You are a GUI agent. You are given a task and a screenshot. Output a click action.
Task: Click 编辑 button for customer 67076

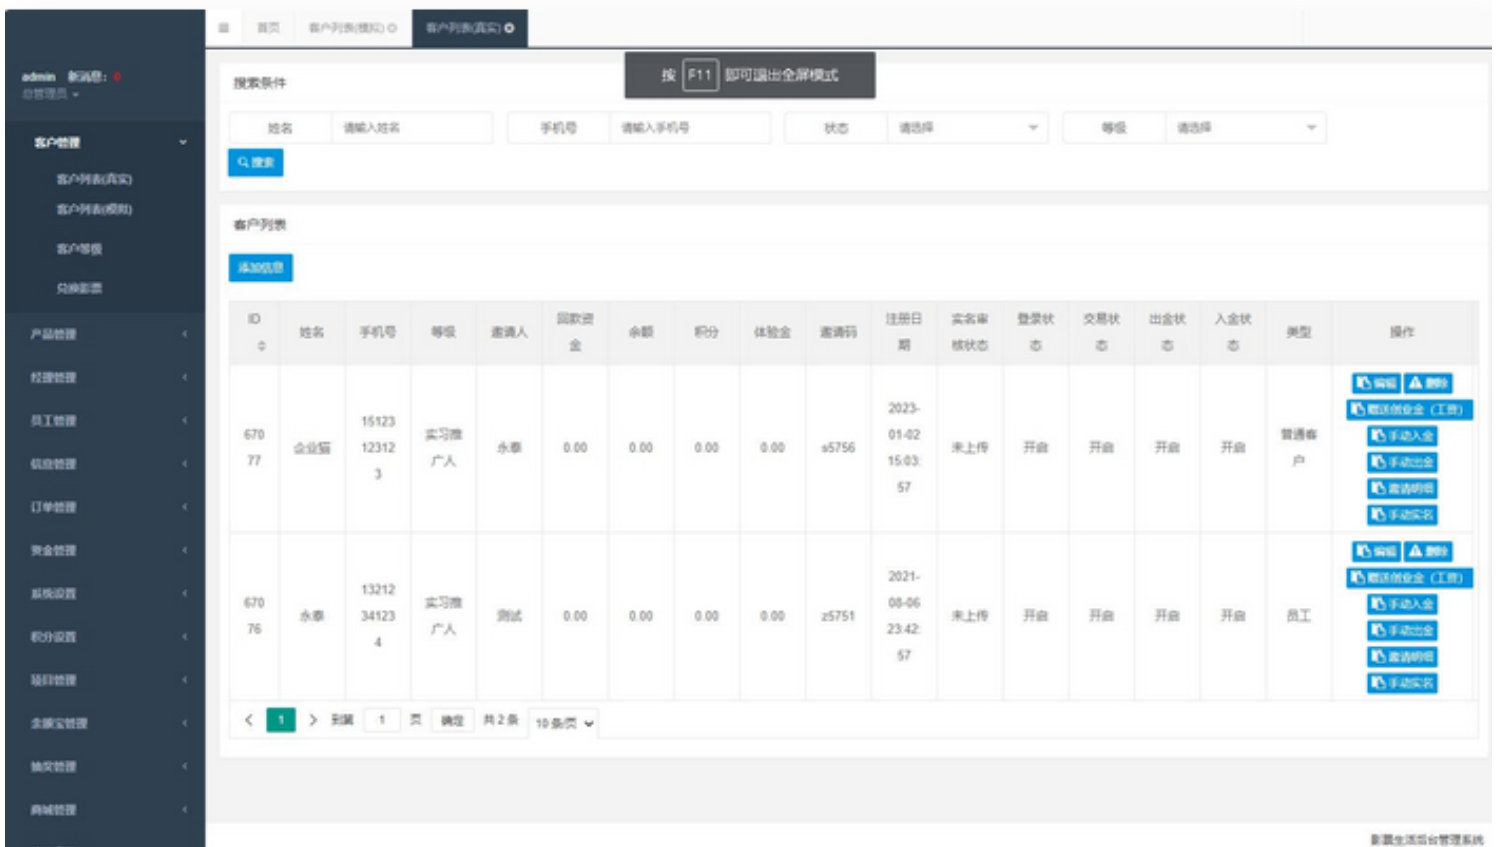pos(1376,551)
